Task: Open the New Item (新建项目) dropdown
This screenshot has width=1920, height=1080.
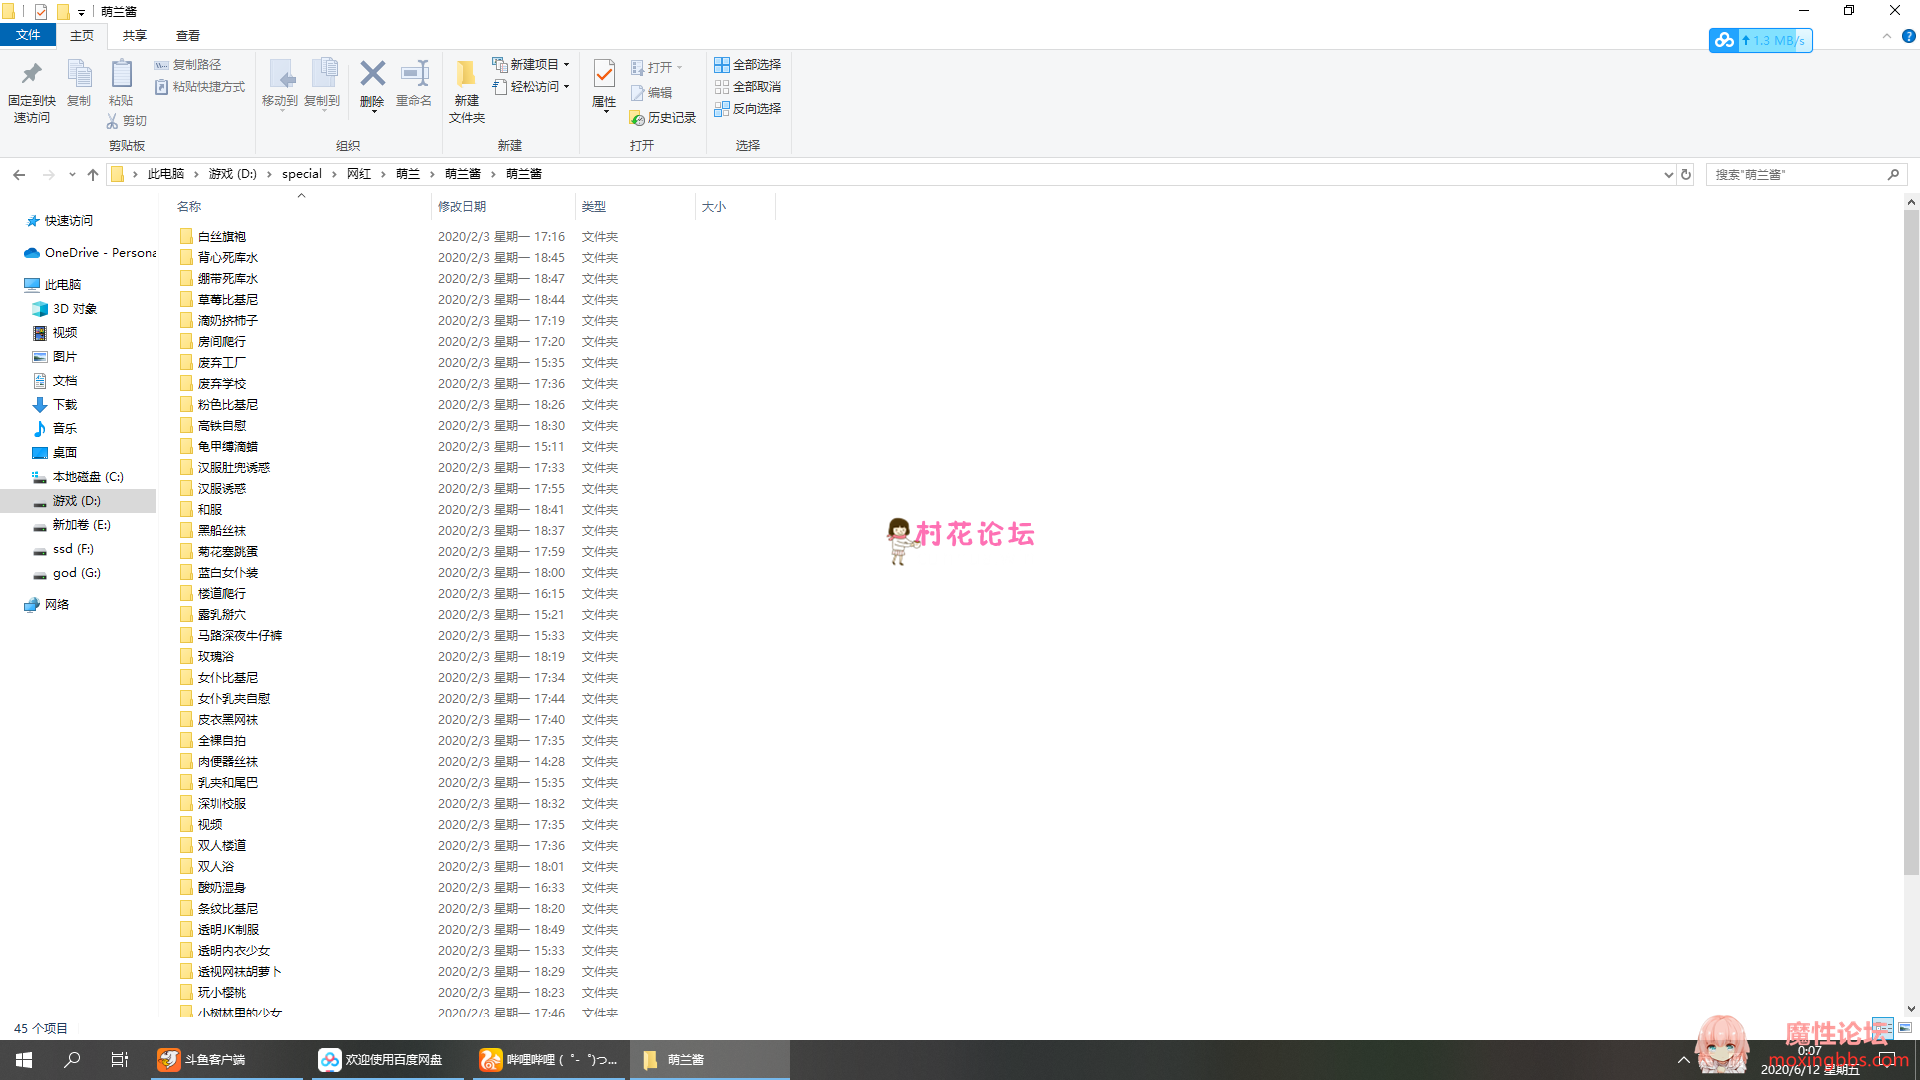Action: pyautogui.click(x=531, y=65)
